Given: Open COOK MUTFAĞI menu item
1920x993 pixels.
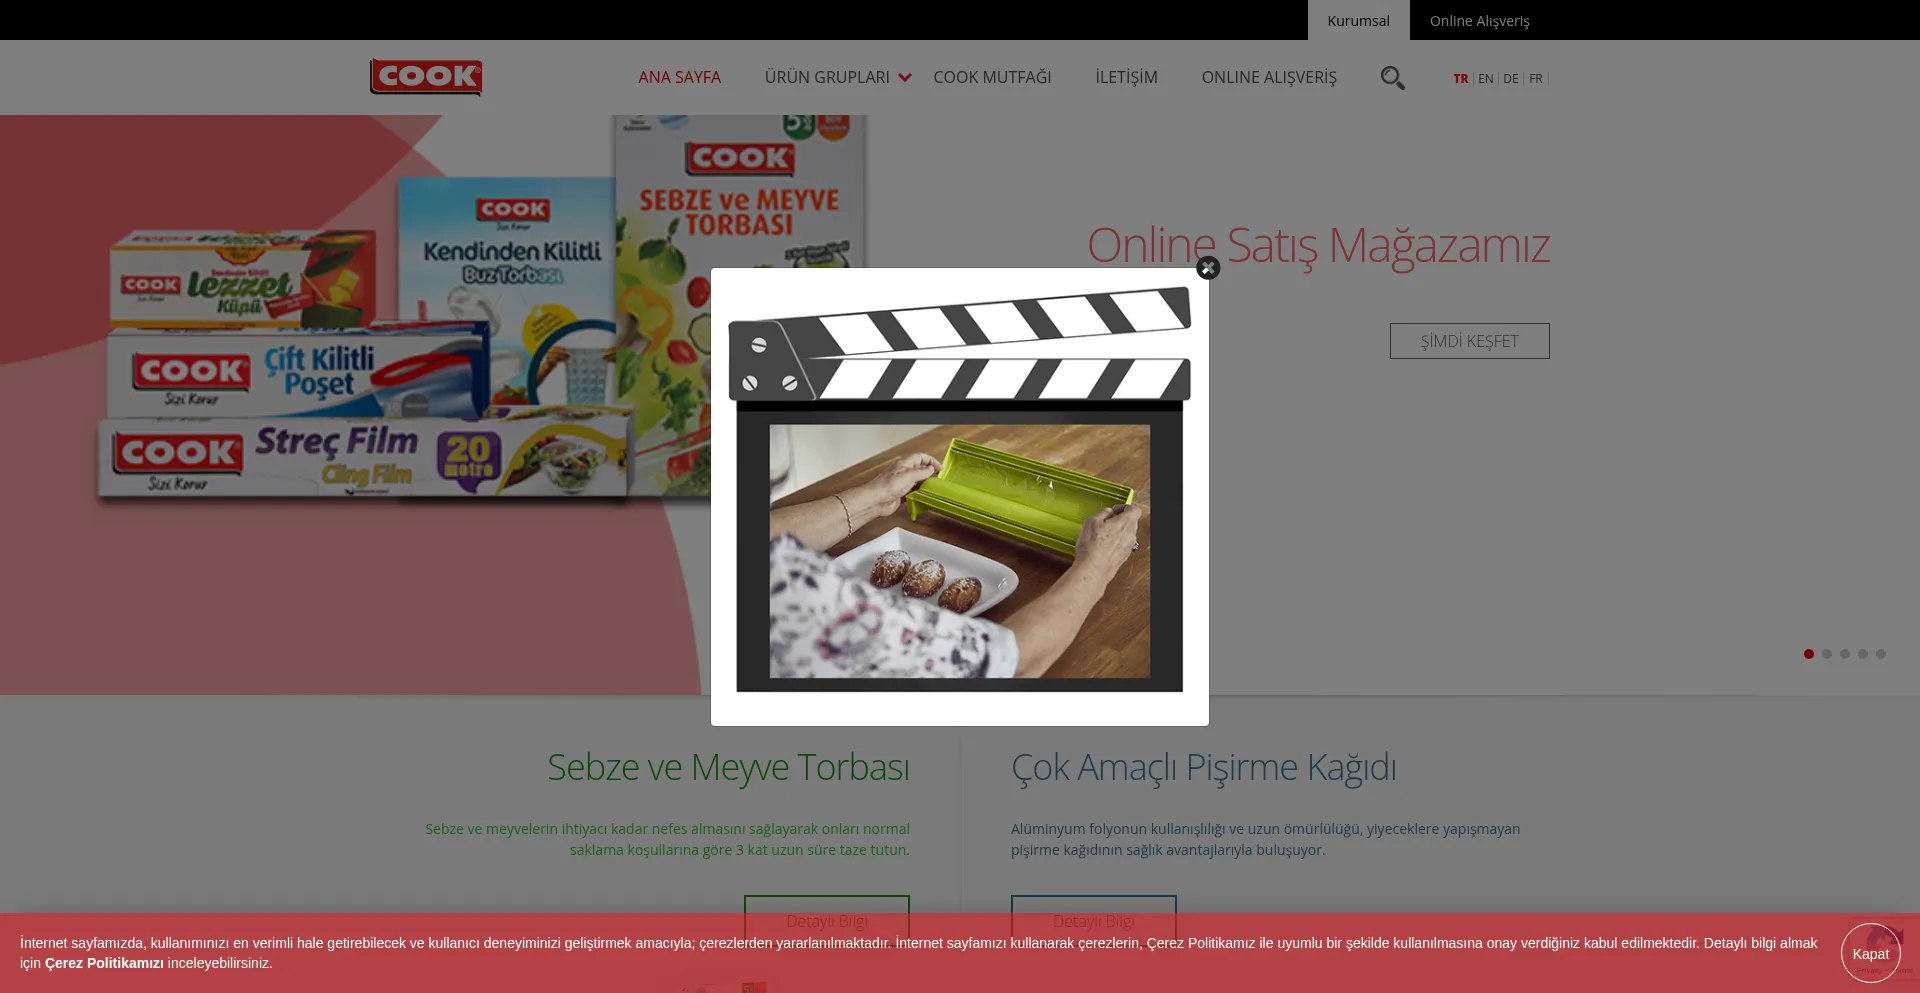Looking at the screenshot, I should tap(992, 77).
